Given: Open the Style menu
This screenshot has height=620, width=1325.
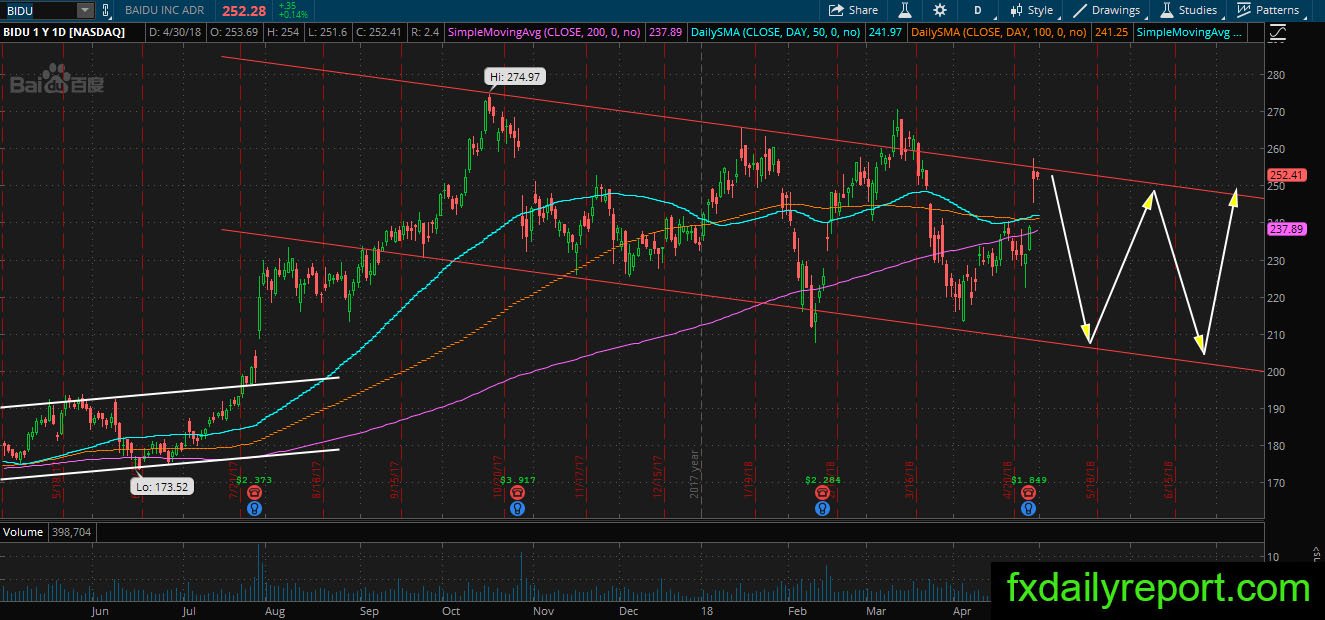Looking at the screenshot, I should click(1032, 10).
